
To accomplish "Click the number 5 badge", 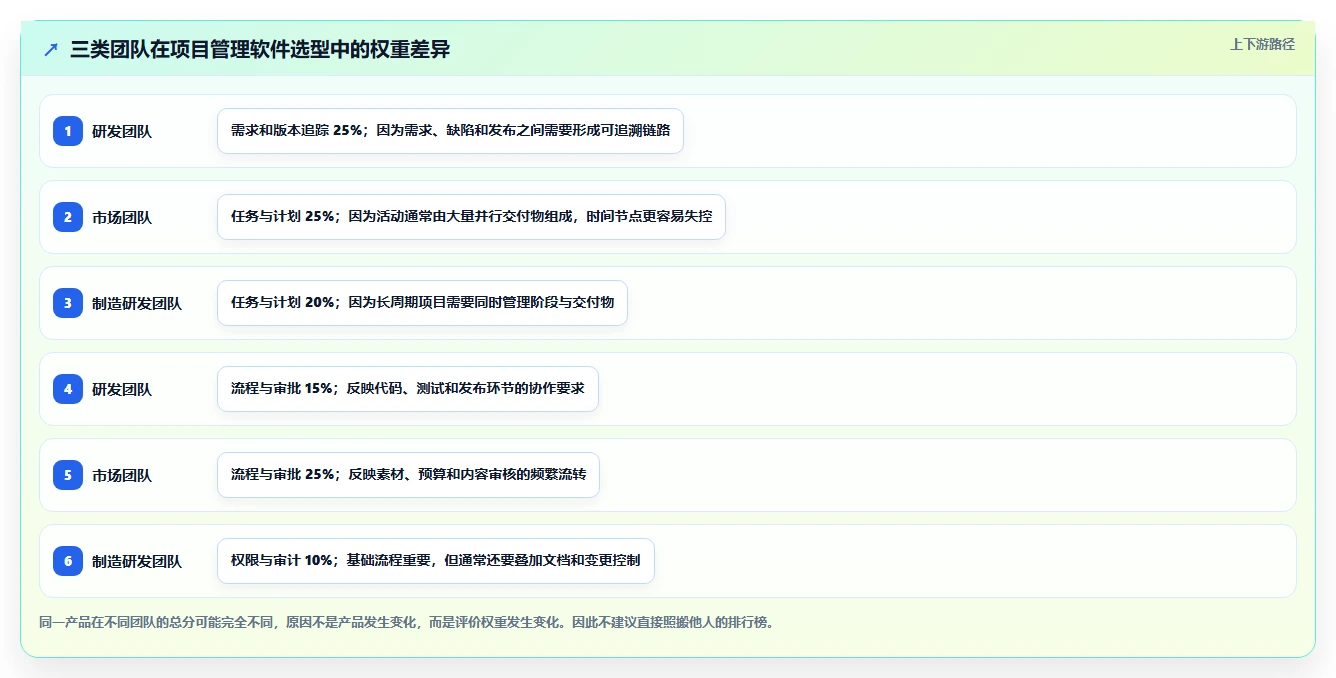I will (x=68, y=475).
